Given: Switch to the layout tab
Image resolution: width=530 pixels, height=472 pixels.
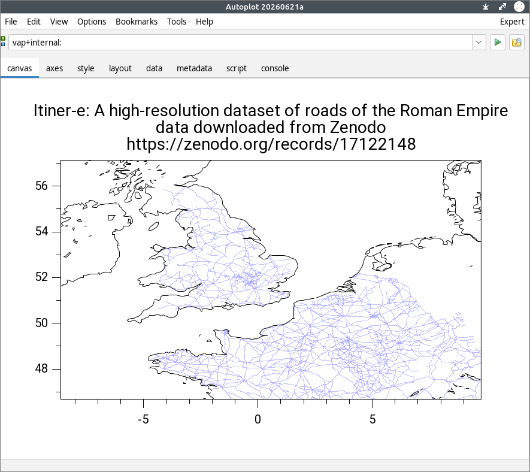Looking at the screenshot, I should [x=120, y=68].
